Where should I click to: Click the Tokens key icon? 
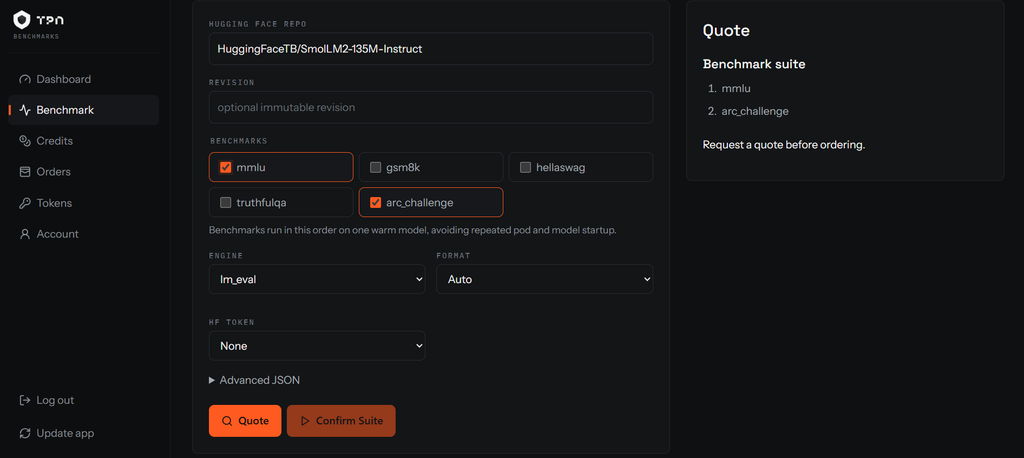[x=25, y=203]
